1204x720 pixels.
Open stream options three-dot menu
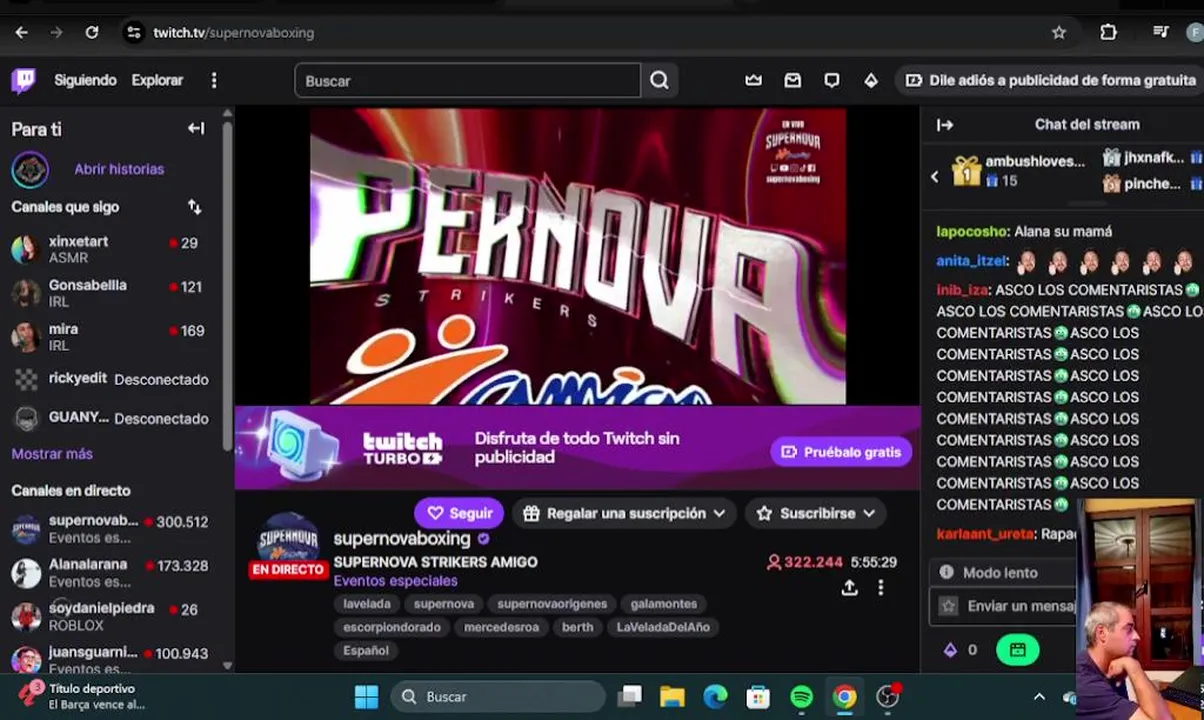[881, 588]
